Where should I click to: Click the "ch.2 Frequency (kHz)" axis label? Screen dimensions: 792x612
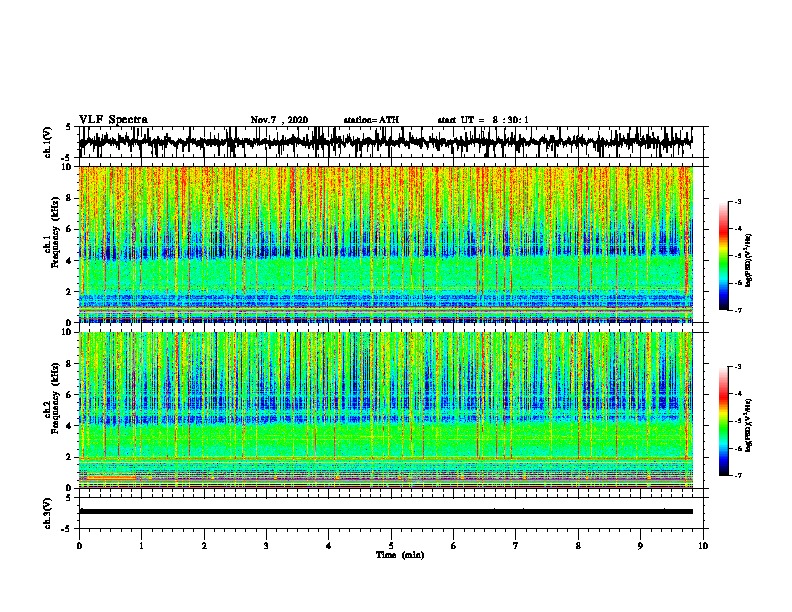click(52, 398)
